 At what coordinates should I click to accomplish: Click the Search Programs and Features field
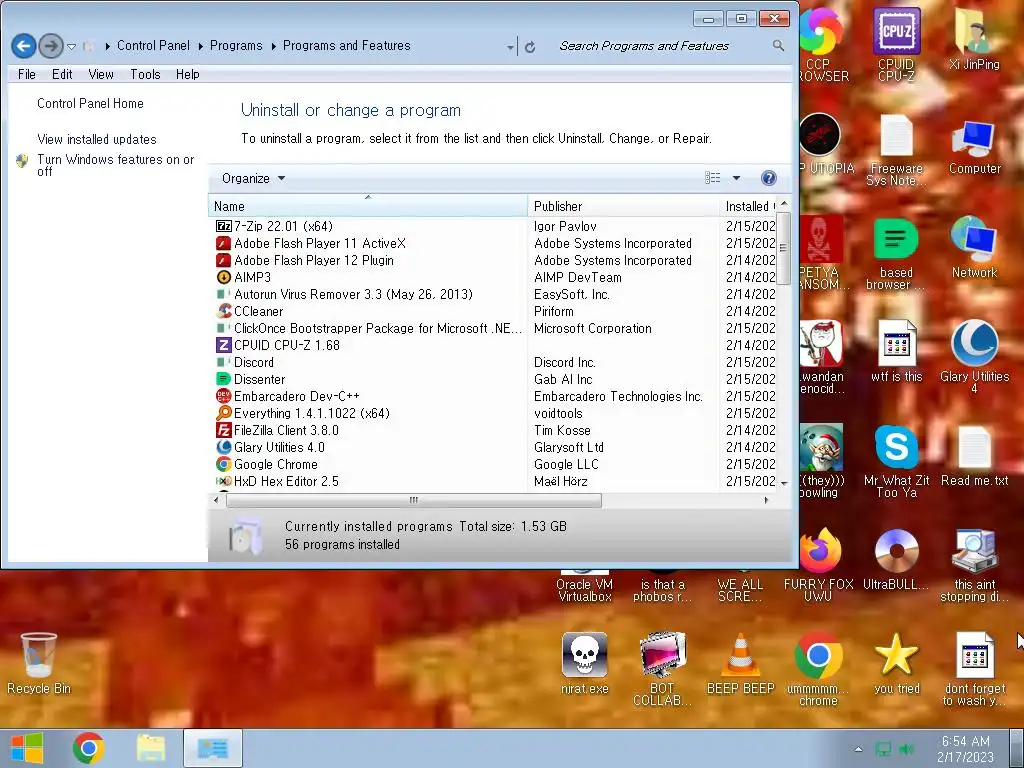click(663, 46)
